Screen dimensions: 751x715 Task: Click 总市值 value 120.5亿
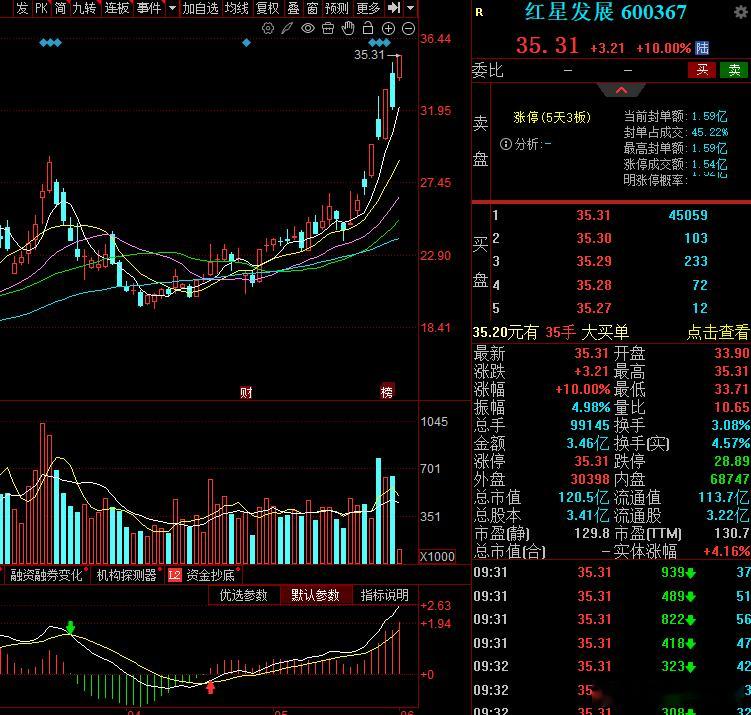pyautogui.click(x=583, y=497)
